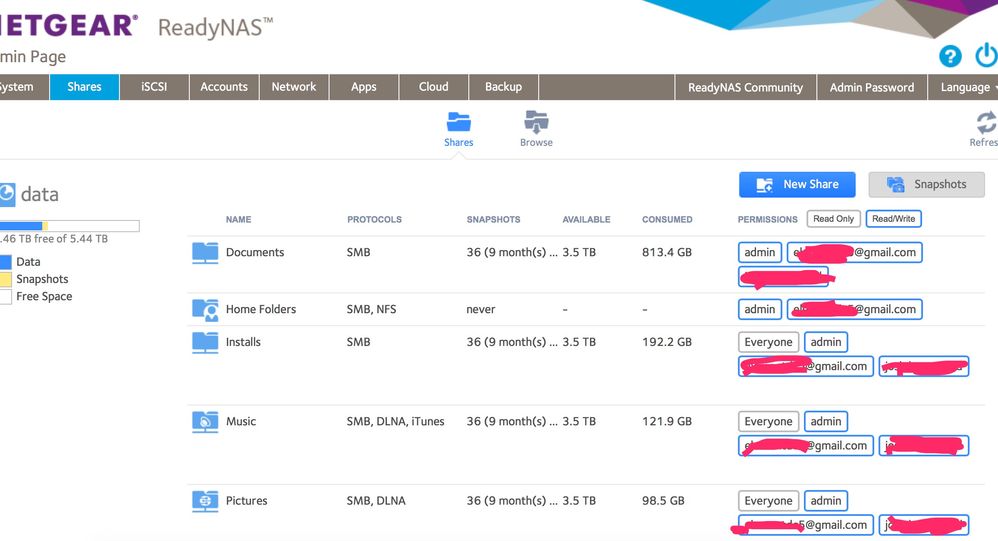Click the admin permission tag for Home Folders
Image resolution: width=998 pixels, height=541 pixels.
click(x=760, y=309)
